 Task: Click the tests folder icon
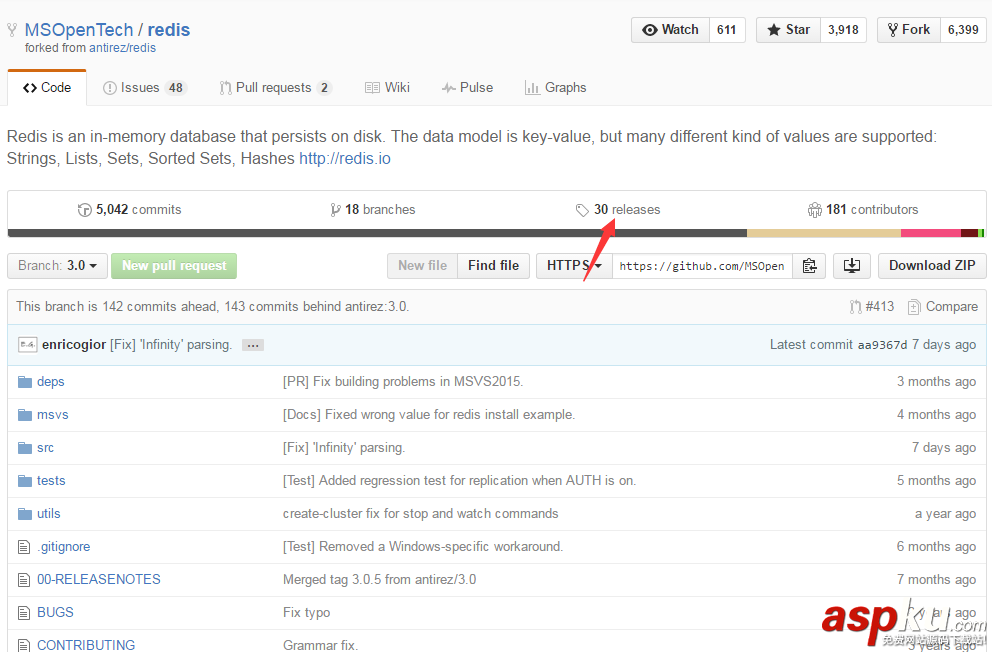[x=25, y=481]
